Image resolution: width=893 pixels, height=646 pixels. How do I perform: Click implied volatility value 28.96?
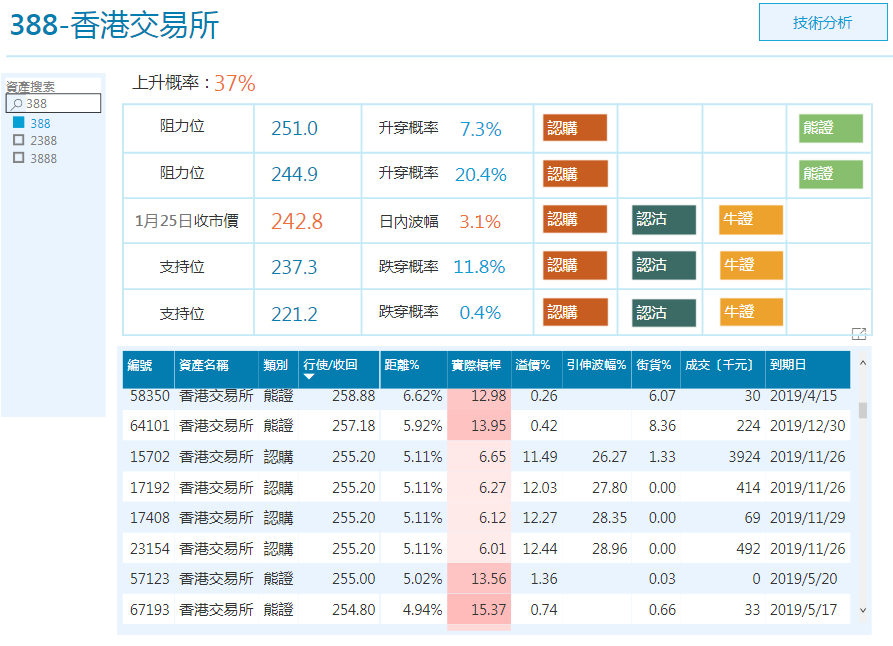609,549
